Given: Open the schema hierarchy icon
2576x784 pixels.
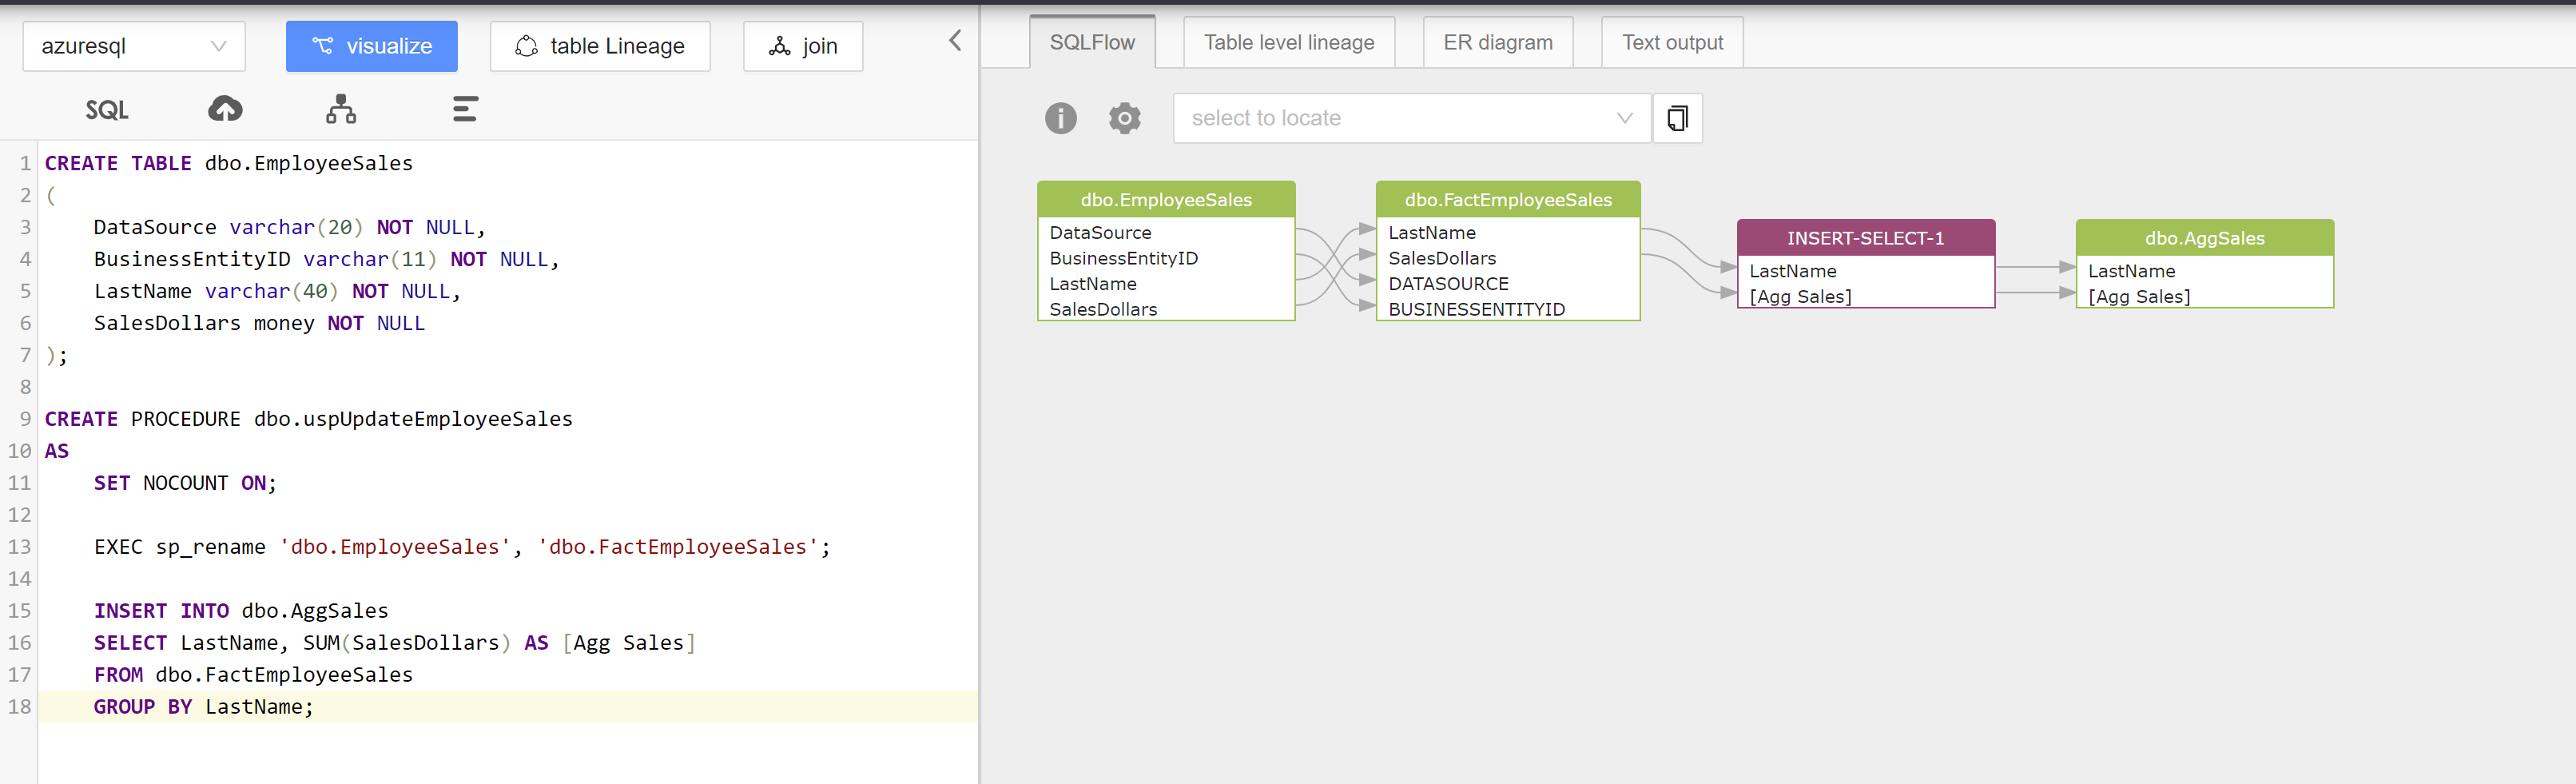Looking at the screenshot, I should tap(341, 109).
